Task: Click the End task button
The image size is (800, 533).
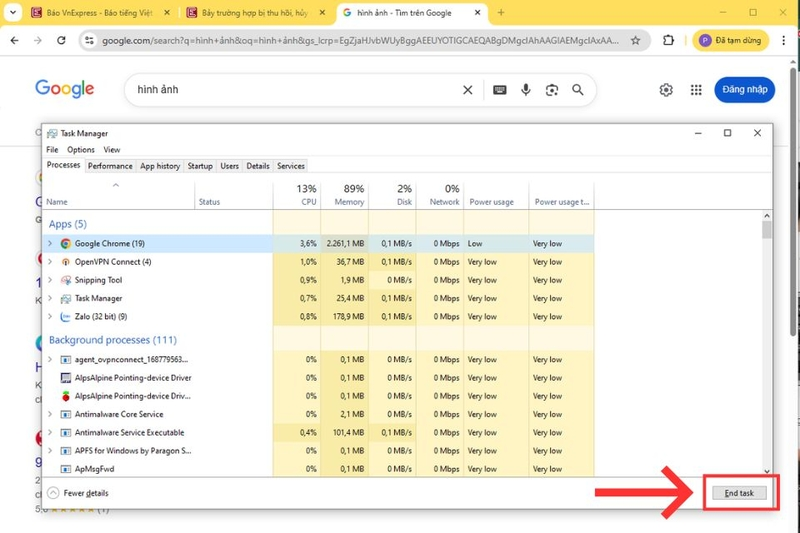Action: coord(739,493)
